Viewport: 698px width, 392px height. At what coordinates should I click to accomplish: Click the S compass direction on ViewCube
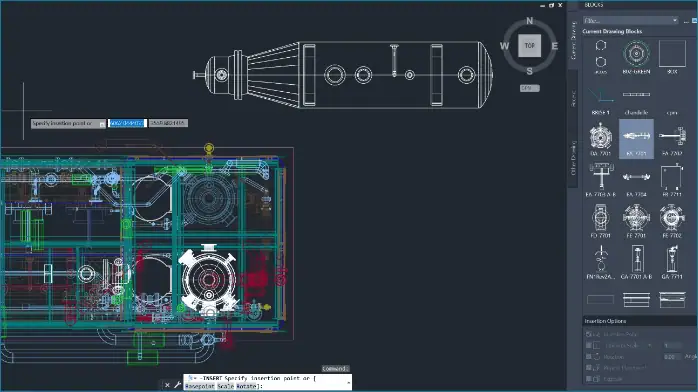[529, 71]
